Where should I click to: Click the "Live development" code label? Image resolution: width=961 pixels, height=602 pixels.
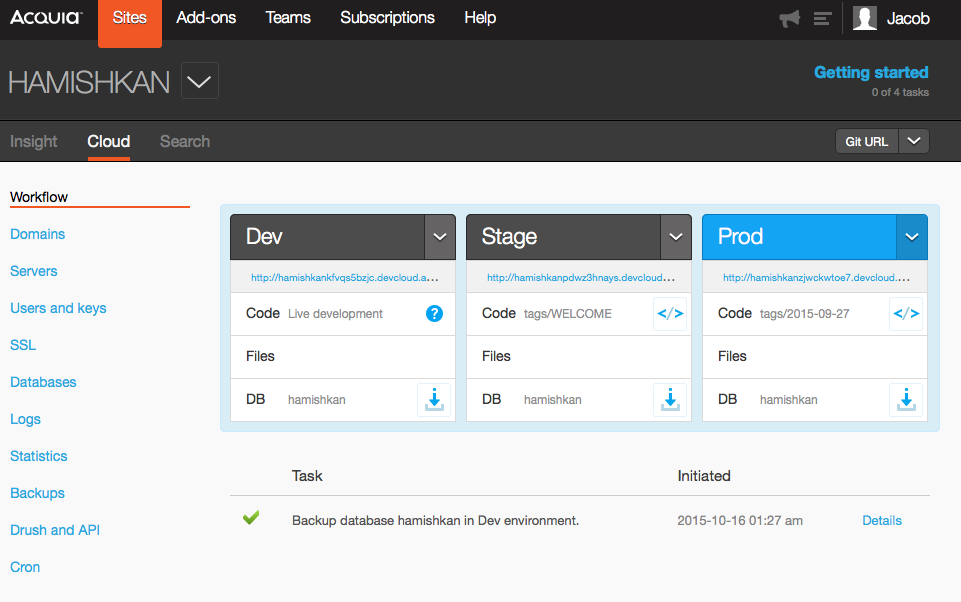(335, 314)
